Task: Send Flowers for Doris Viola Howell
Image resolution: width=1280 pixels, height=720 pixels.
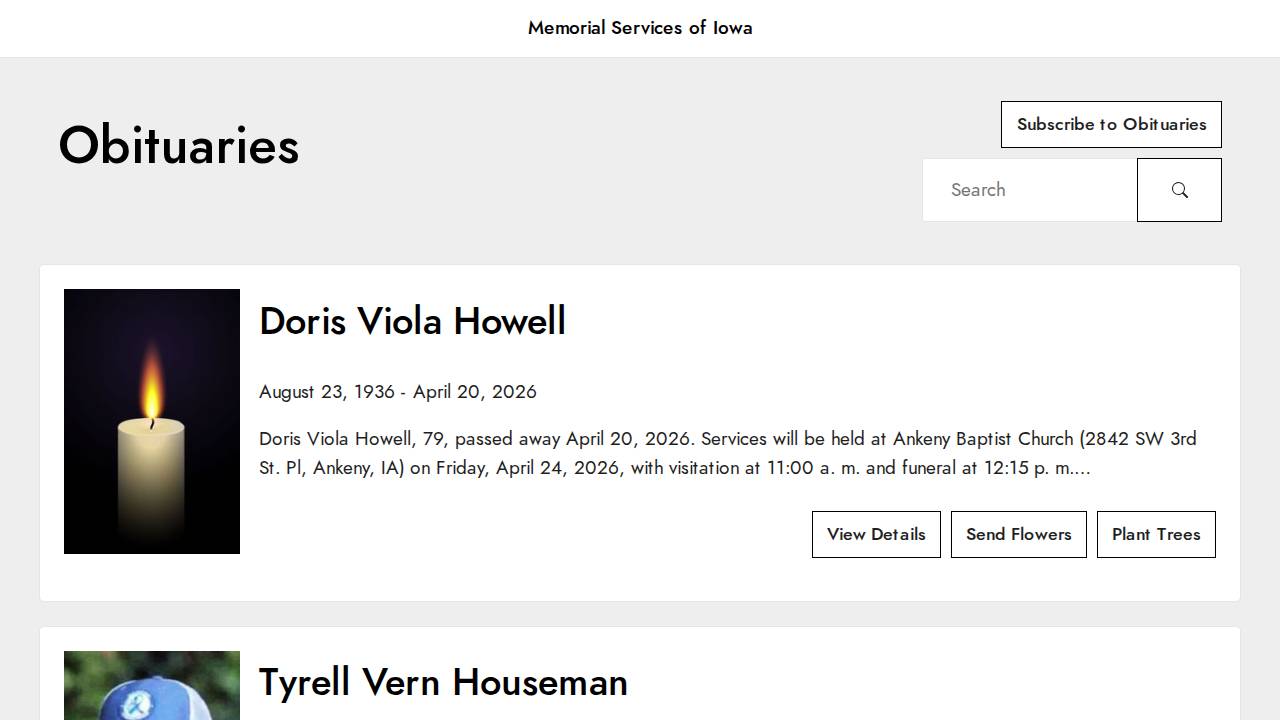Action: click(x=1018, y=534)
